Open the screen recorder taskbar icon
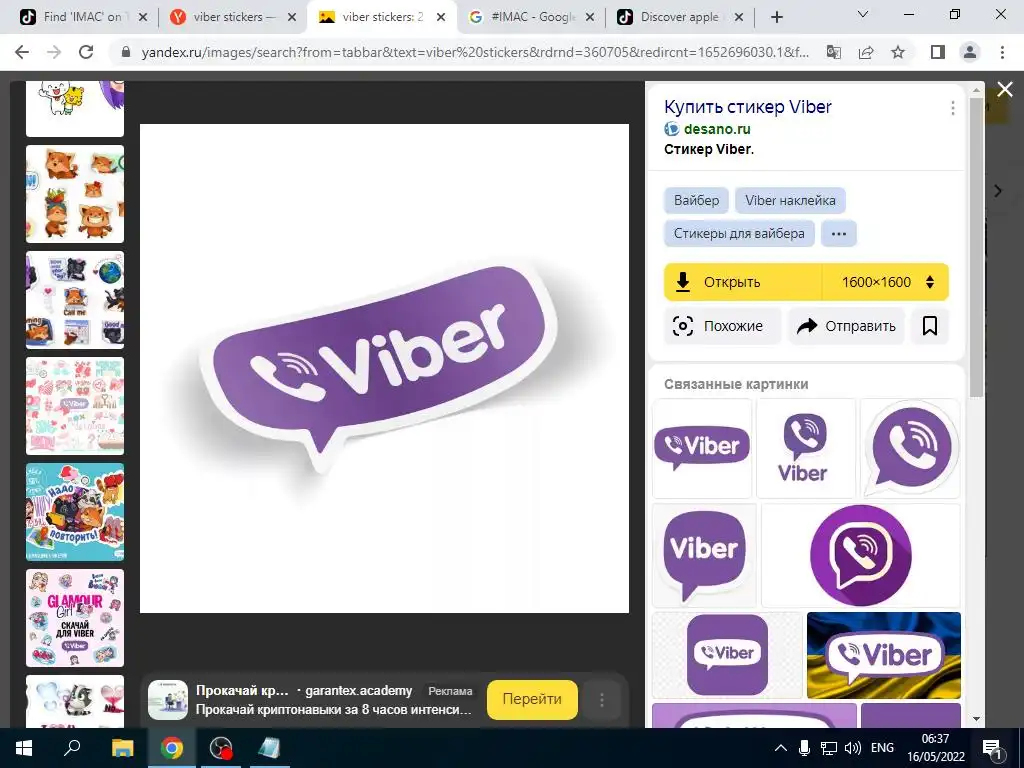 click(x=221, y=748)
